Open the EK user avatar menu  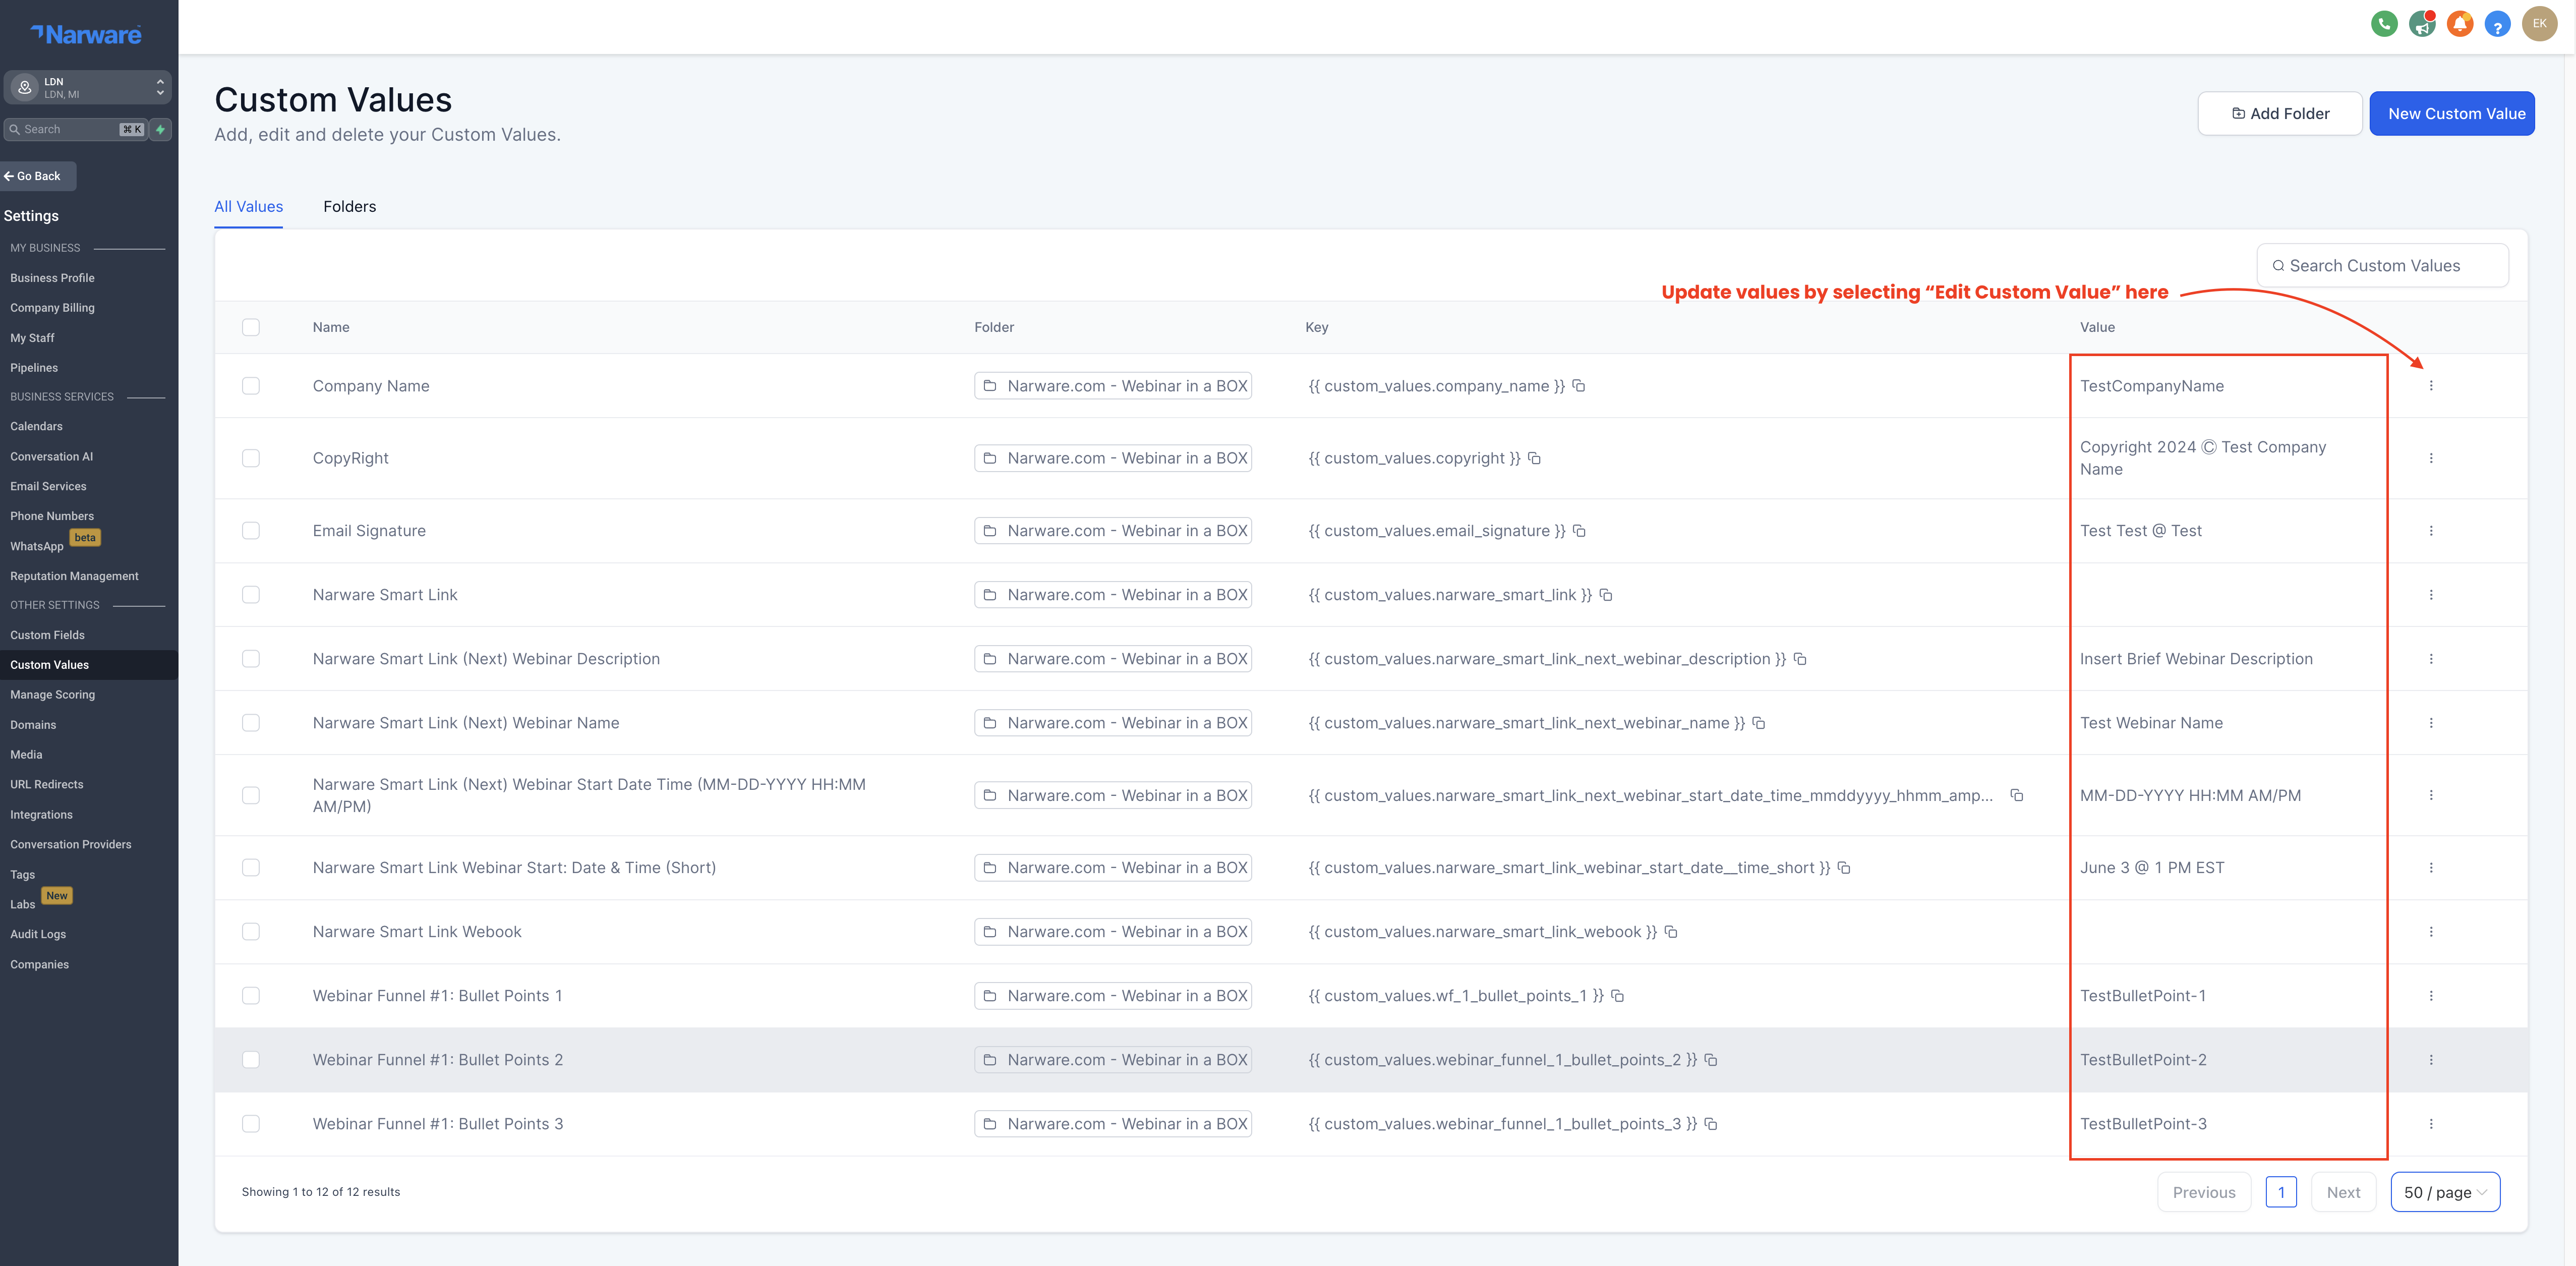click(2539, 24)
